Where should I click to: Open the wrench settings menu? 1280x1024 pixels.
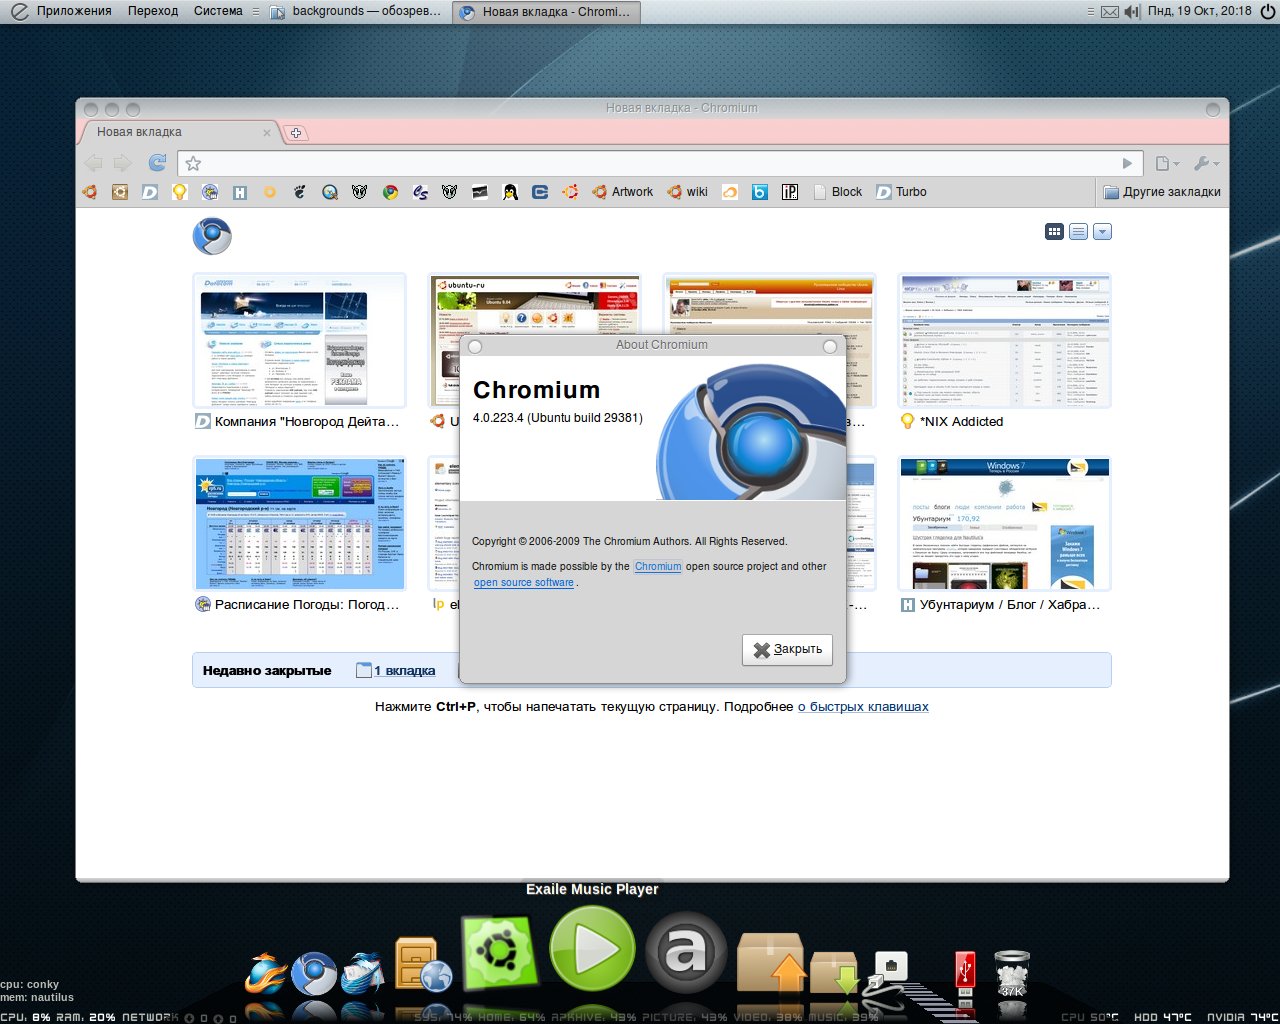(x=1206, y=163)
